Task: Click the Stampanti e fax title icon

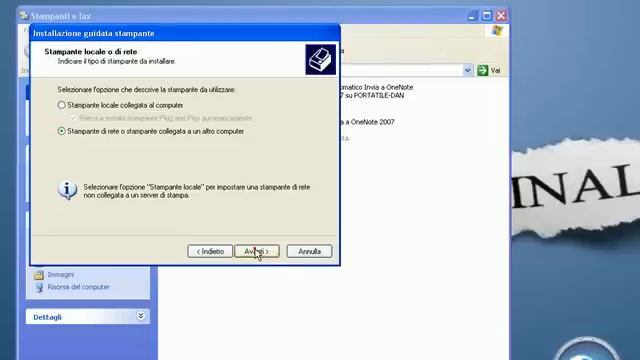Action: pyautogui.click(x=24, y=16)
